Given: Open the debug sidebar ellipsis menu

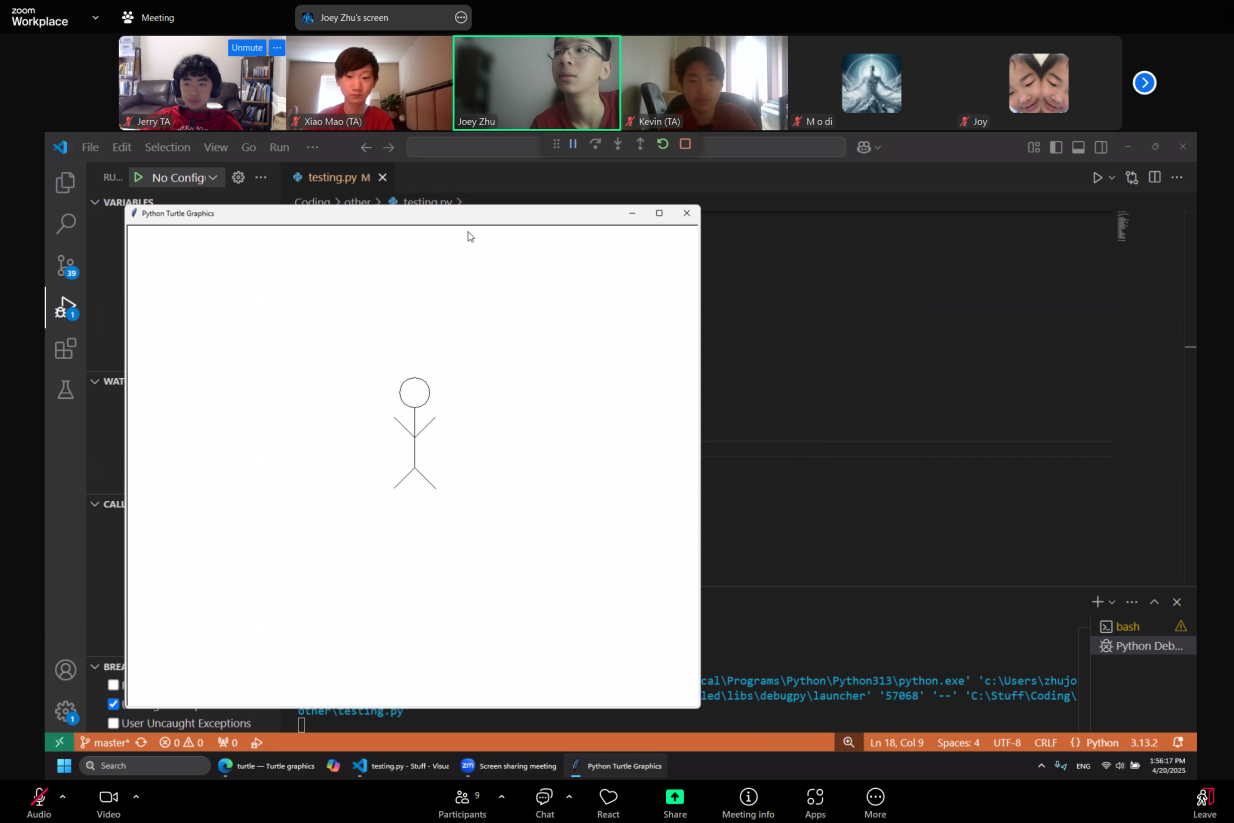Looking at the screenshot, I should (261, 177).
